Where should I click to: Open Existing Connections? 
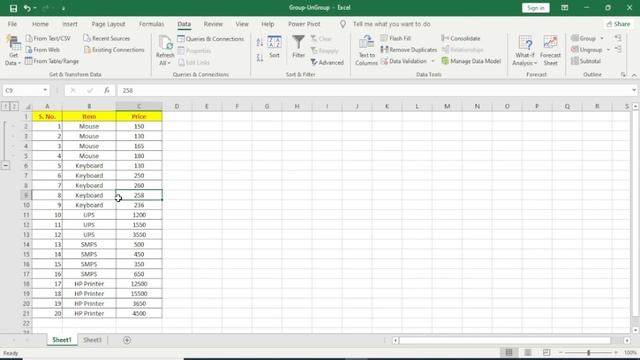(x=114, y=50)
